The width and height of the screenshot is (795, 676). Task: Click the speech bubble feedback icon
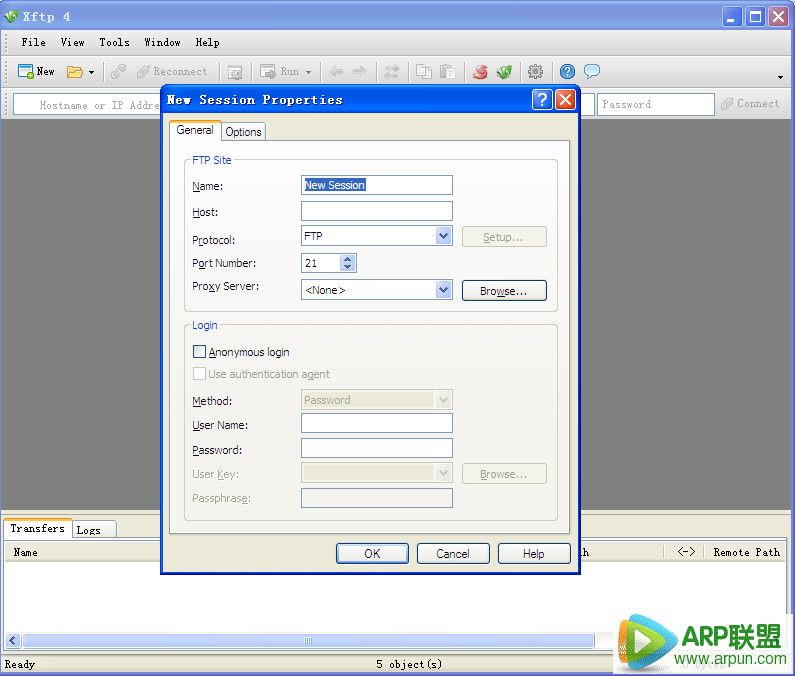(x=592, y=72)
